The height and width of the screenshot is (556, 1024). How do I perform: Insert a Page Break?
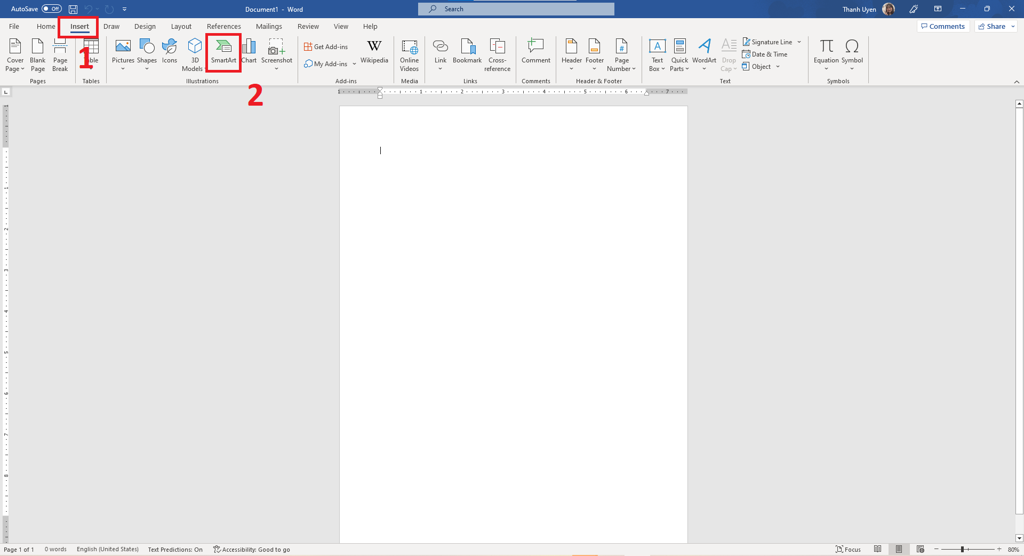(x=60, y=55)
